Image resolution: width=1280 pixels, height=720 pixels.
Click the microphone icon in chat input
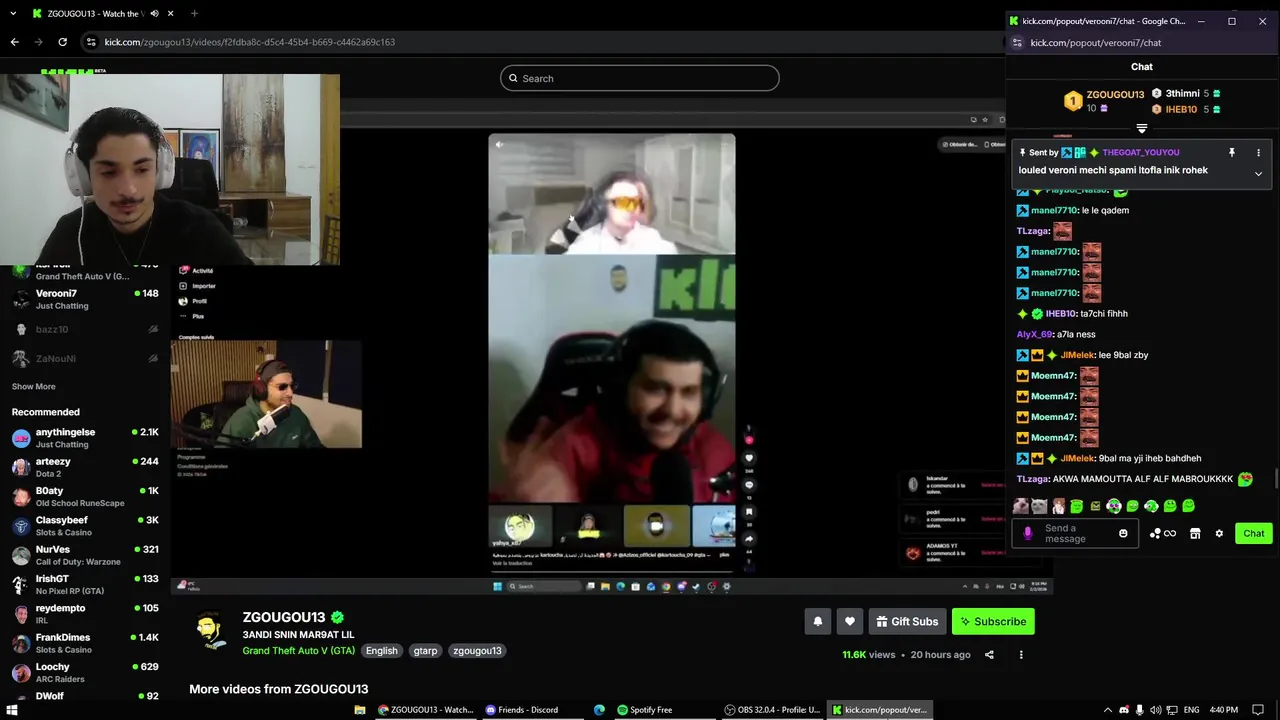point(1028,534)
